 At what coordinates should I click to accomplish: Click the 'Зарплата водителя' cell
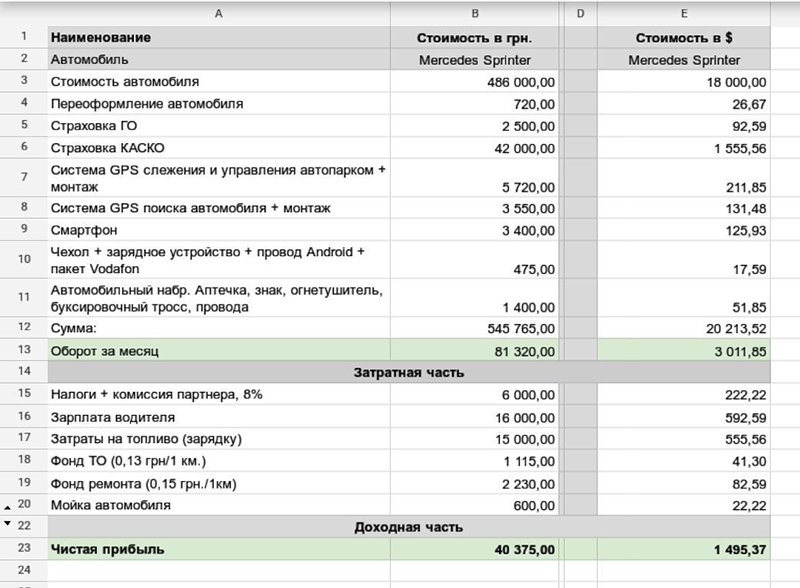219,418
